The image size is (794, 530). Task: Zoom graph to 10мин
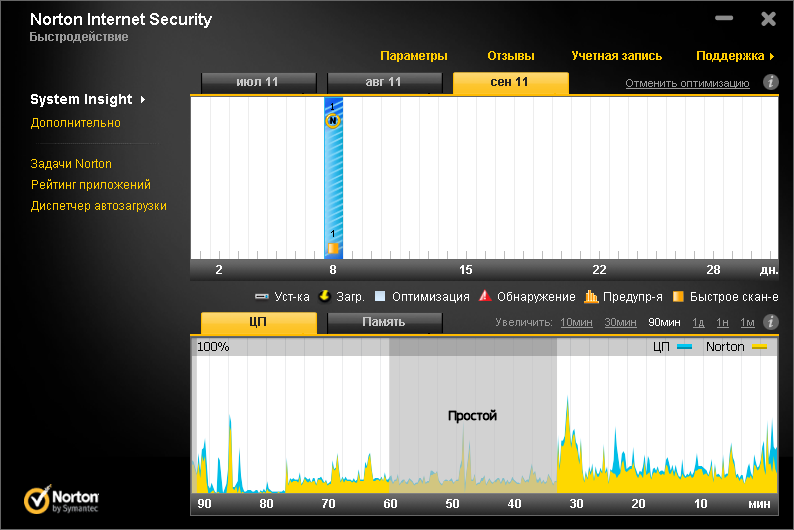pyautogui.click(x=576, y=322)
